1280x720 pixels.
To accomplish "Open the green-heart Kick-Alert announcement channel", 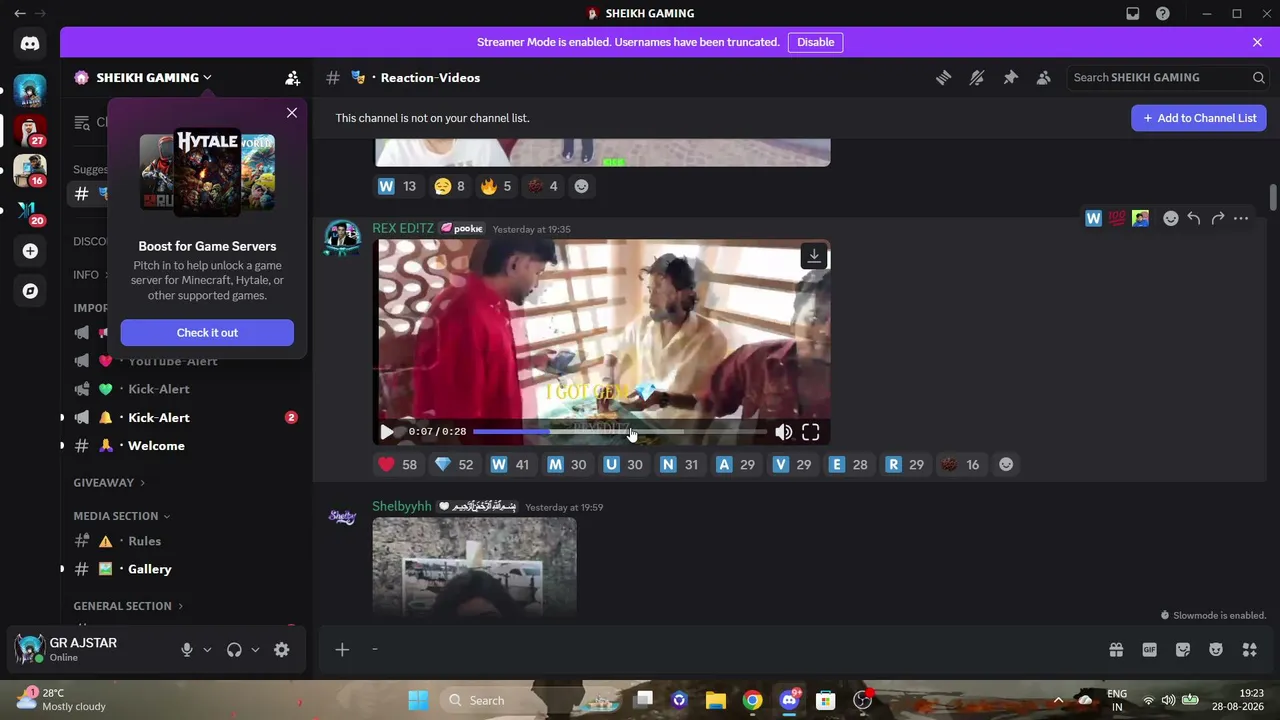I will pos(185,389).
